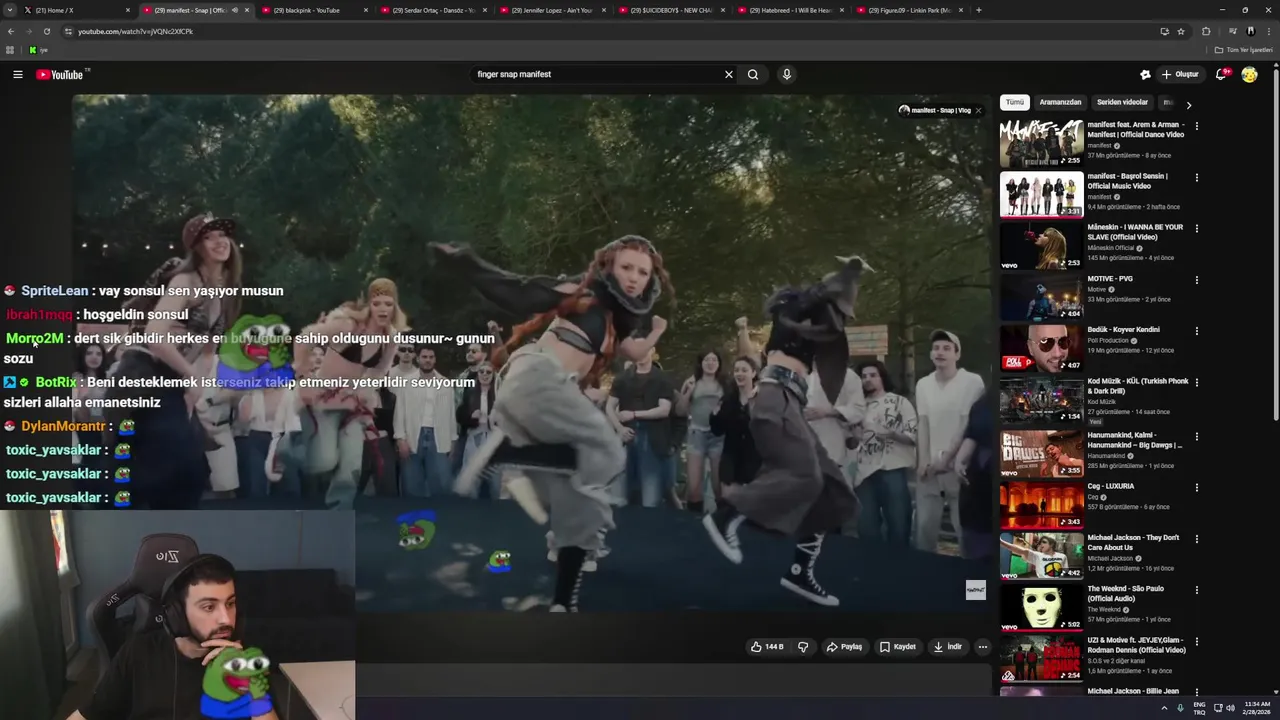1280x720 pixels.
Task: Select the Seriden videolar filter chip
Action: [x=1122, y=102]
